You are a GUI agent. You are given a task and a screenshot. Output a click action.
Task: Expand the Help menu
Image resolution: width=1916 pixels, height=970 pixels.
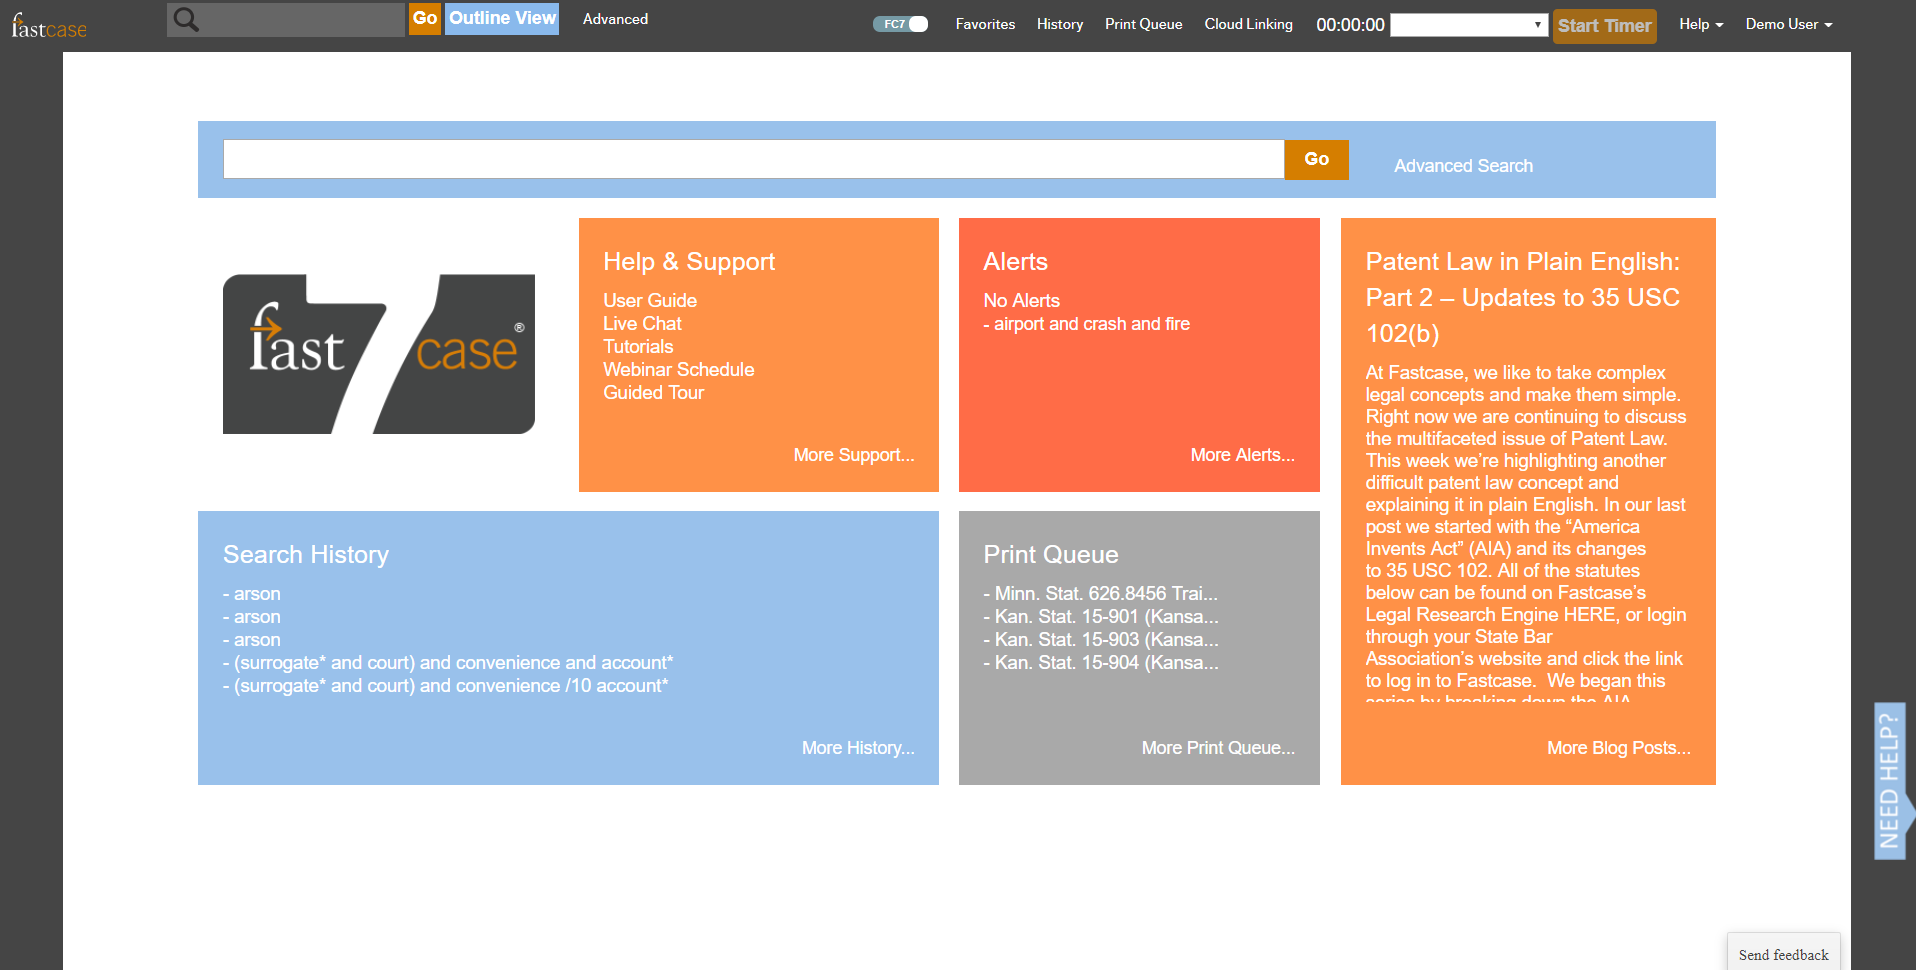(1700, 24)
